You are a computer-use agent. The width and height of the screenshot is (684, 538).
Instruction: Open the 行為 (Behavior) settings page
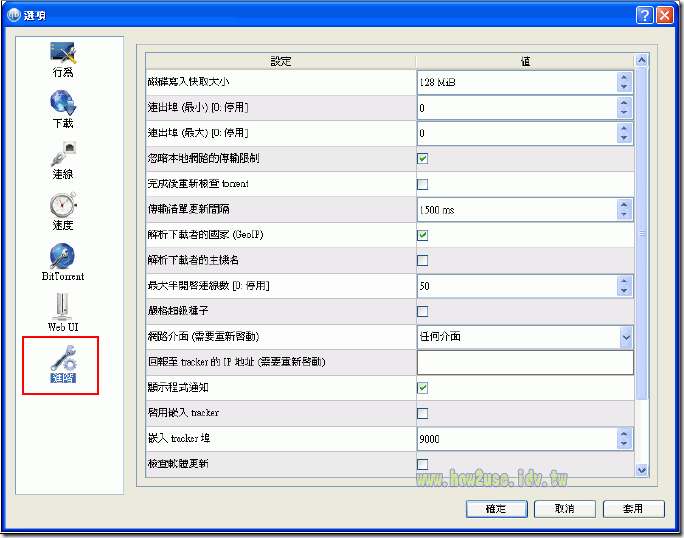click(x=63, y=59)
